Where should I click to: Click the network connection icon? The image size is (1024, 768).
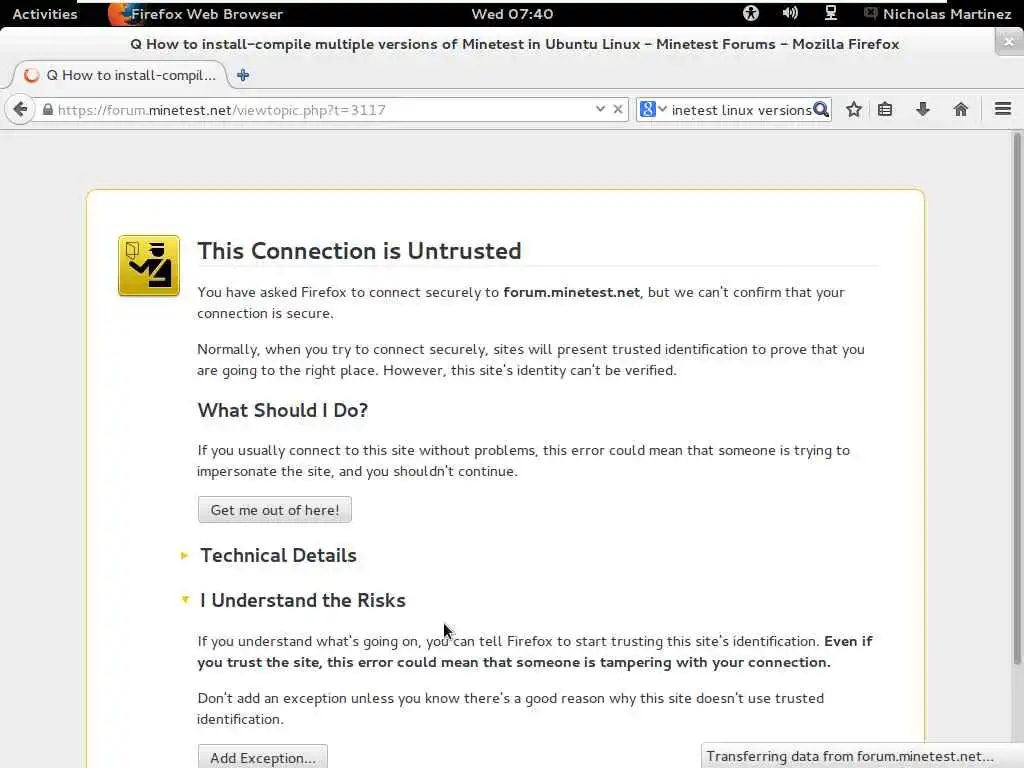[x=831, y=13]
